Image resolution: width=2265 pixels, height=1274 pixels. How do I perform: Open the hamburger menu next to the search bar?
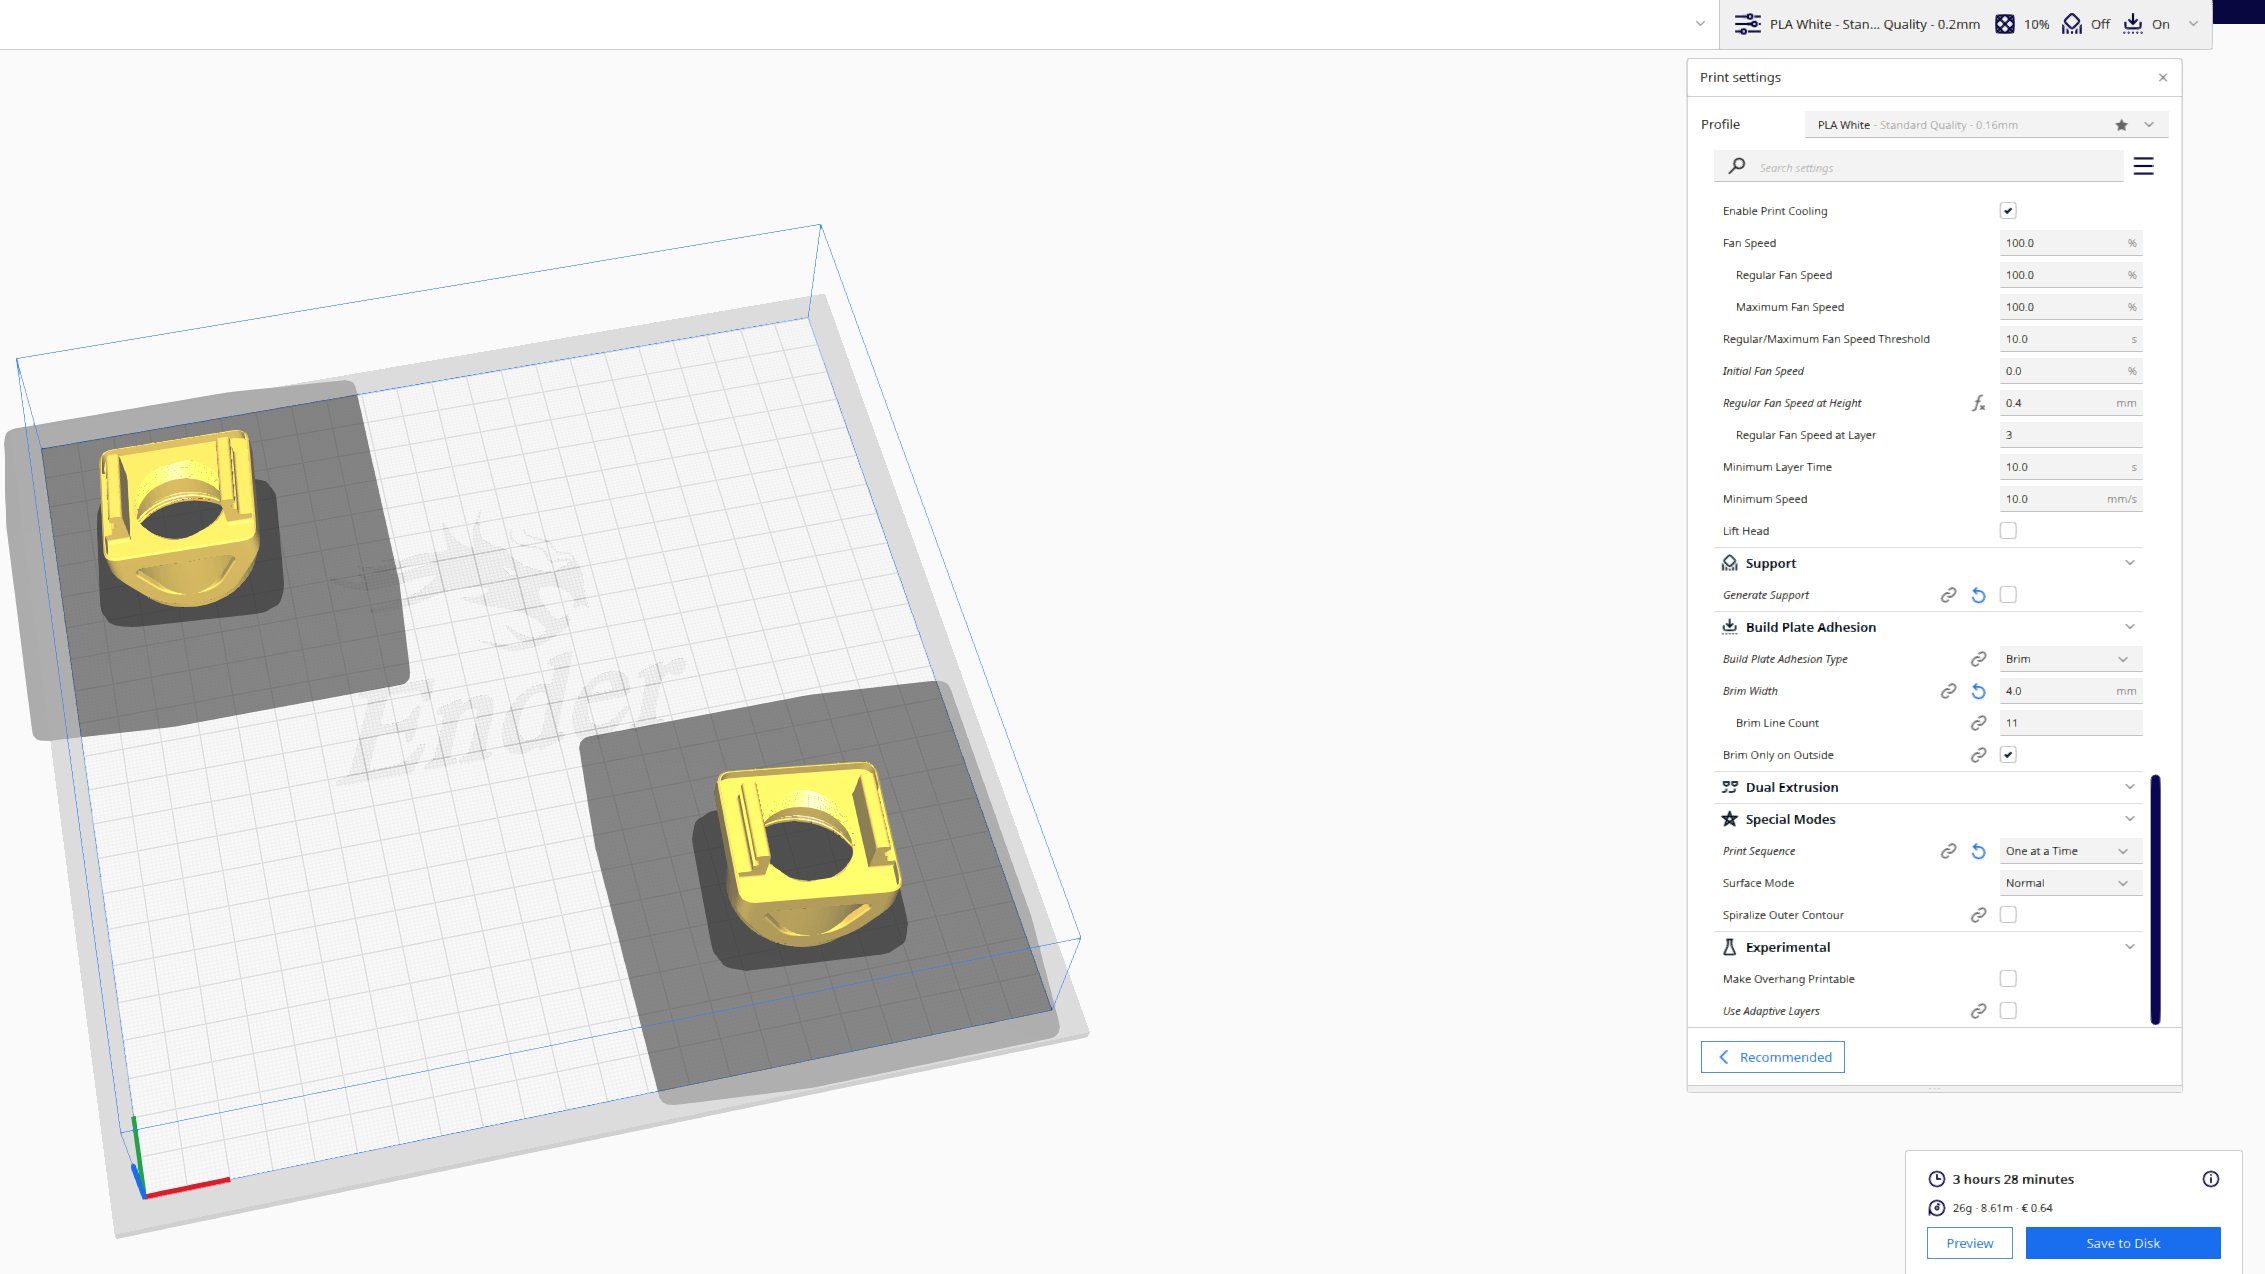pyautogui.click(x=2143, y=166)
